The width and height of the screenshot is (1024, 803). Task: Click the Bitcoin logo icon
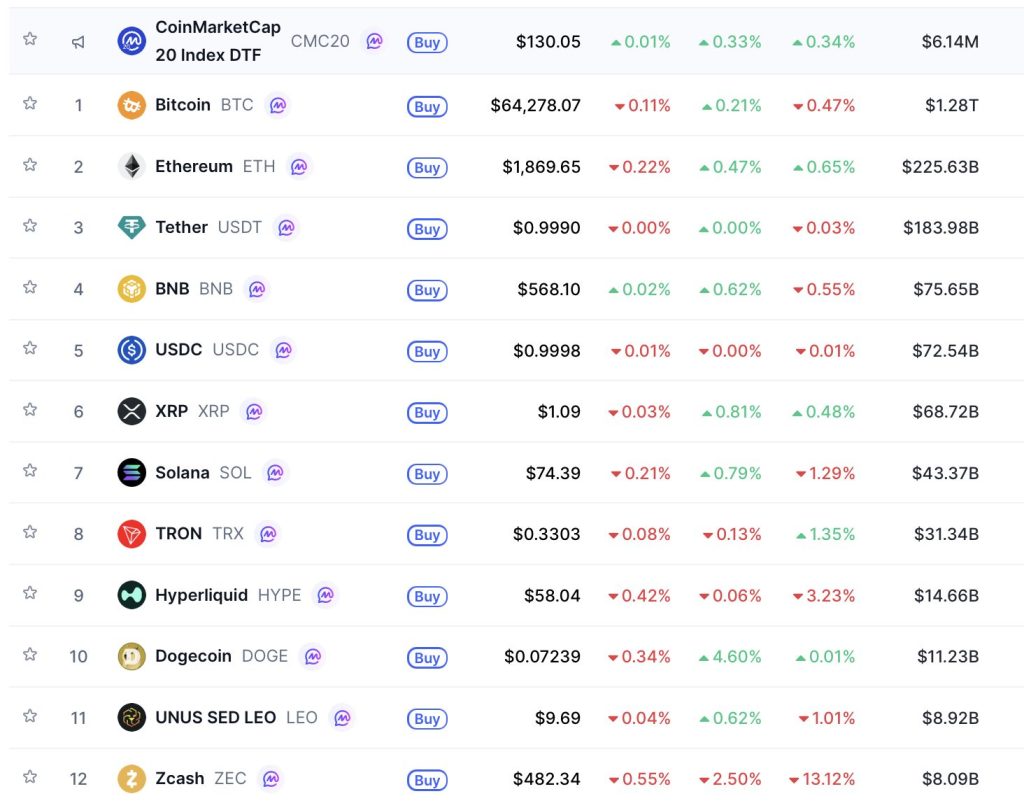[131, 105]
